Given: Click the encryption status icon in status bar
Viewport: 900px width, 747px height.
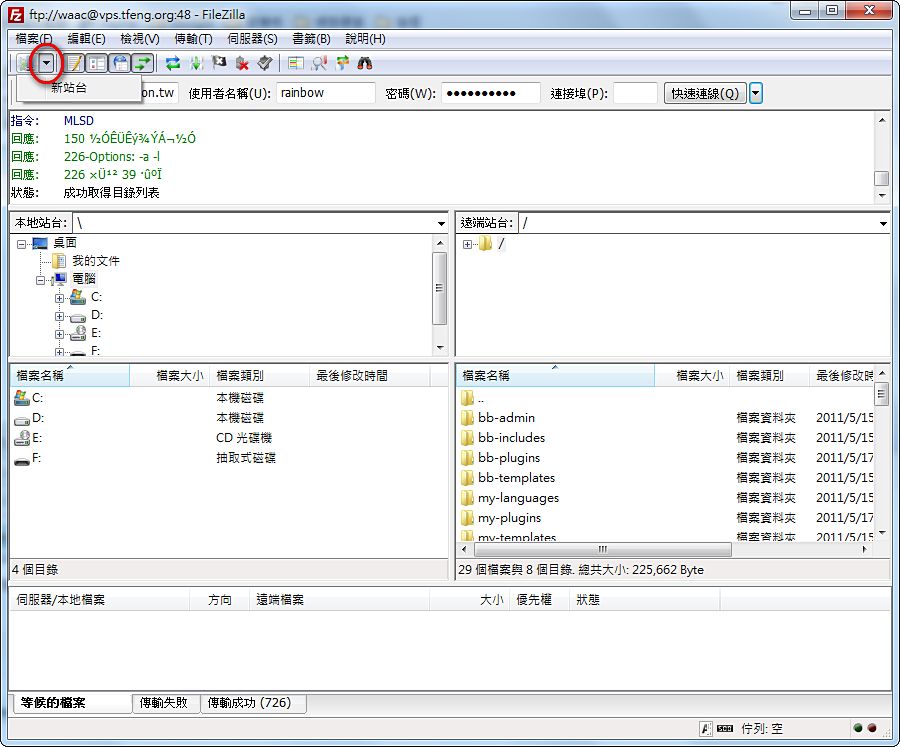Looking at the screenshot, I should 706,729.
